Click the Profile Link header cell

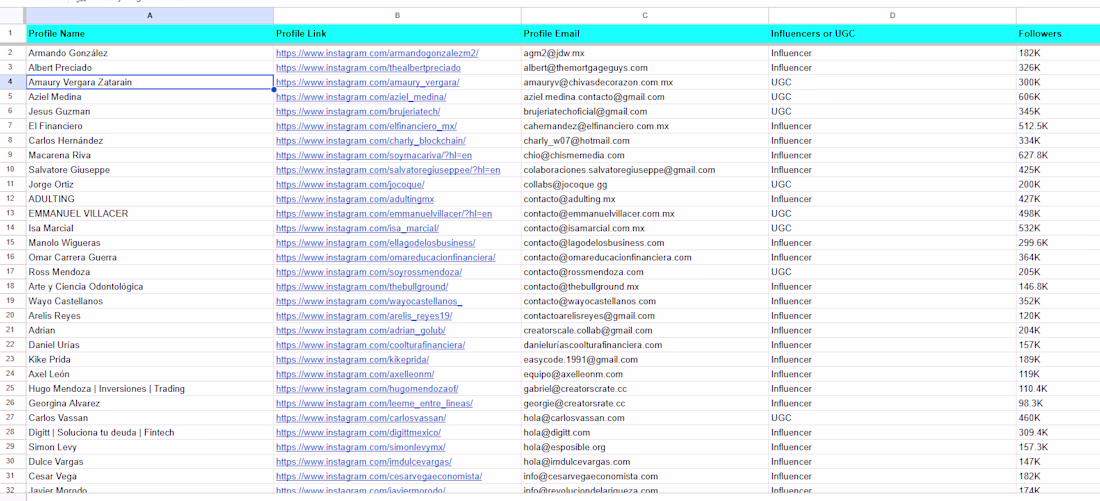(x=397, y=33)
